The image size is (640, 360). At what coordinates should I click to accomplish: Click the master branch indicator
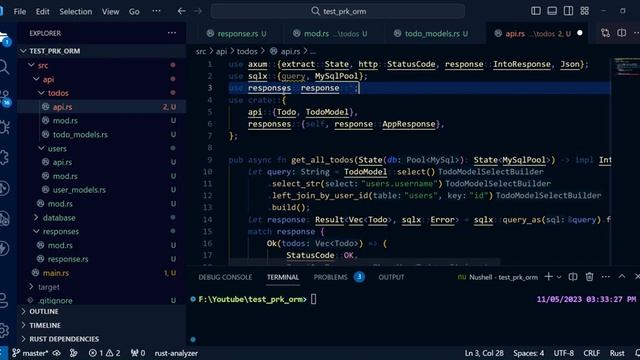click(x=31, y=353)
